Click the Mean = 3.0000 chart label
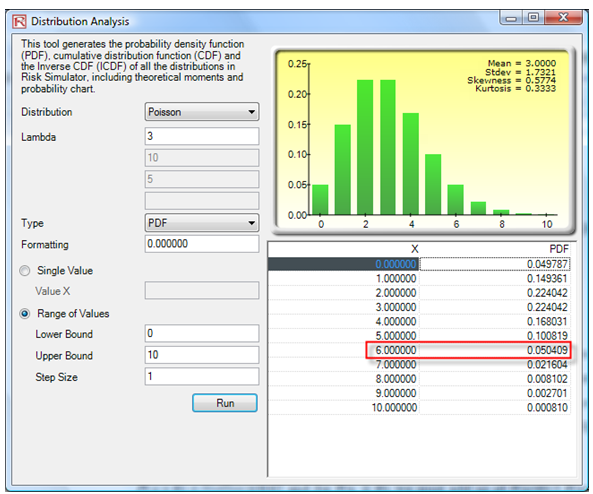The height and width of the screenshot is (494, 593). tap(522, 63)
